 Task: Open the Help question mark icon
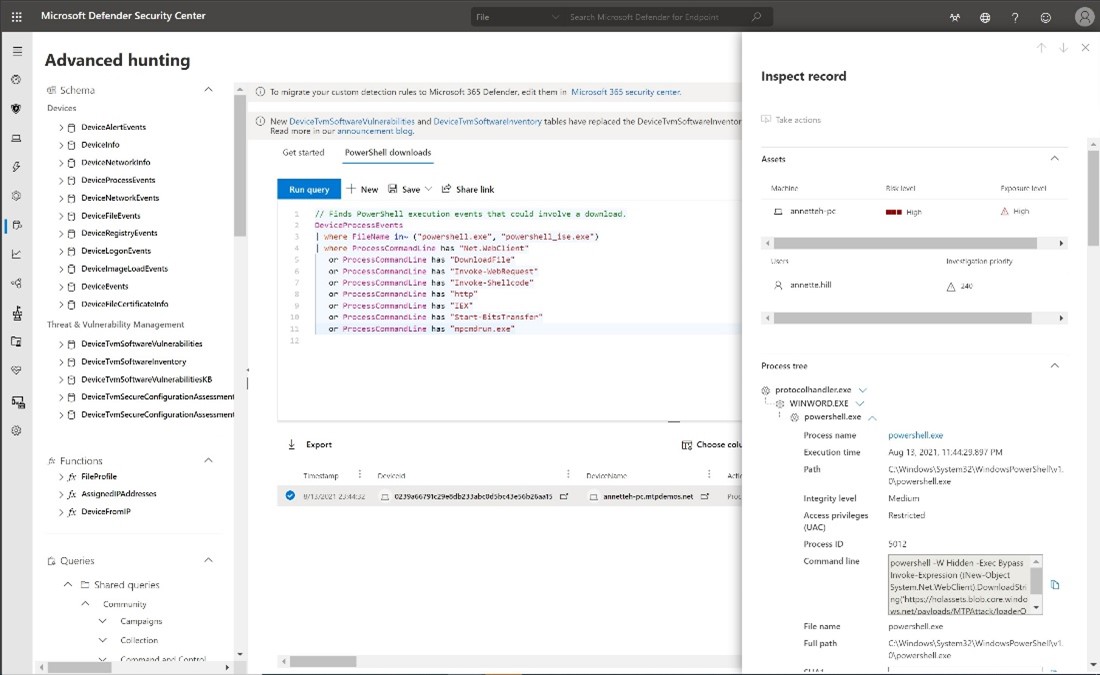coord(1014,17)
